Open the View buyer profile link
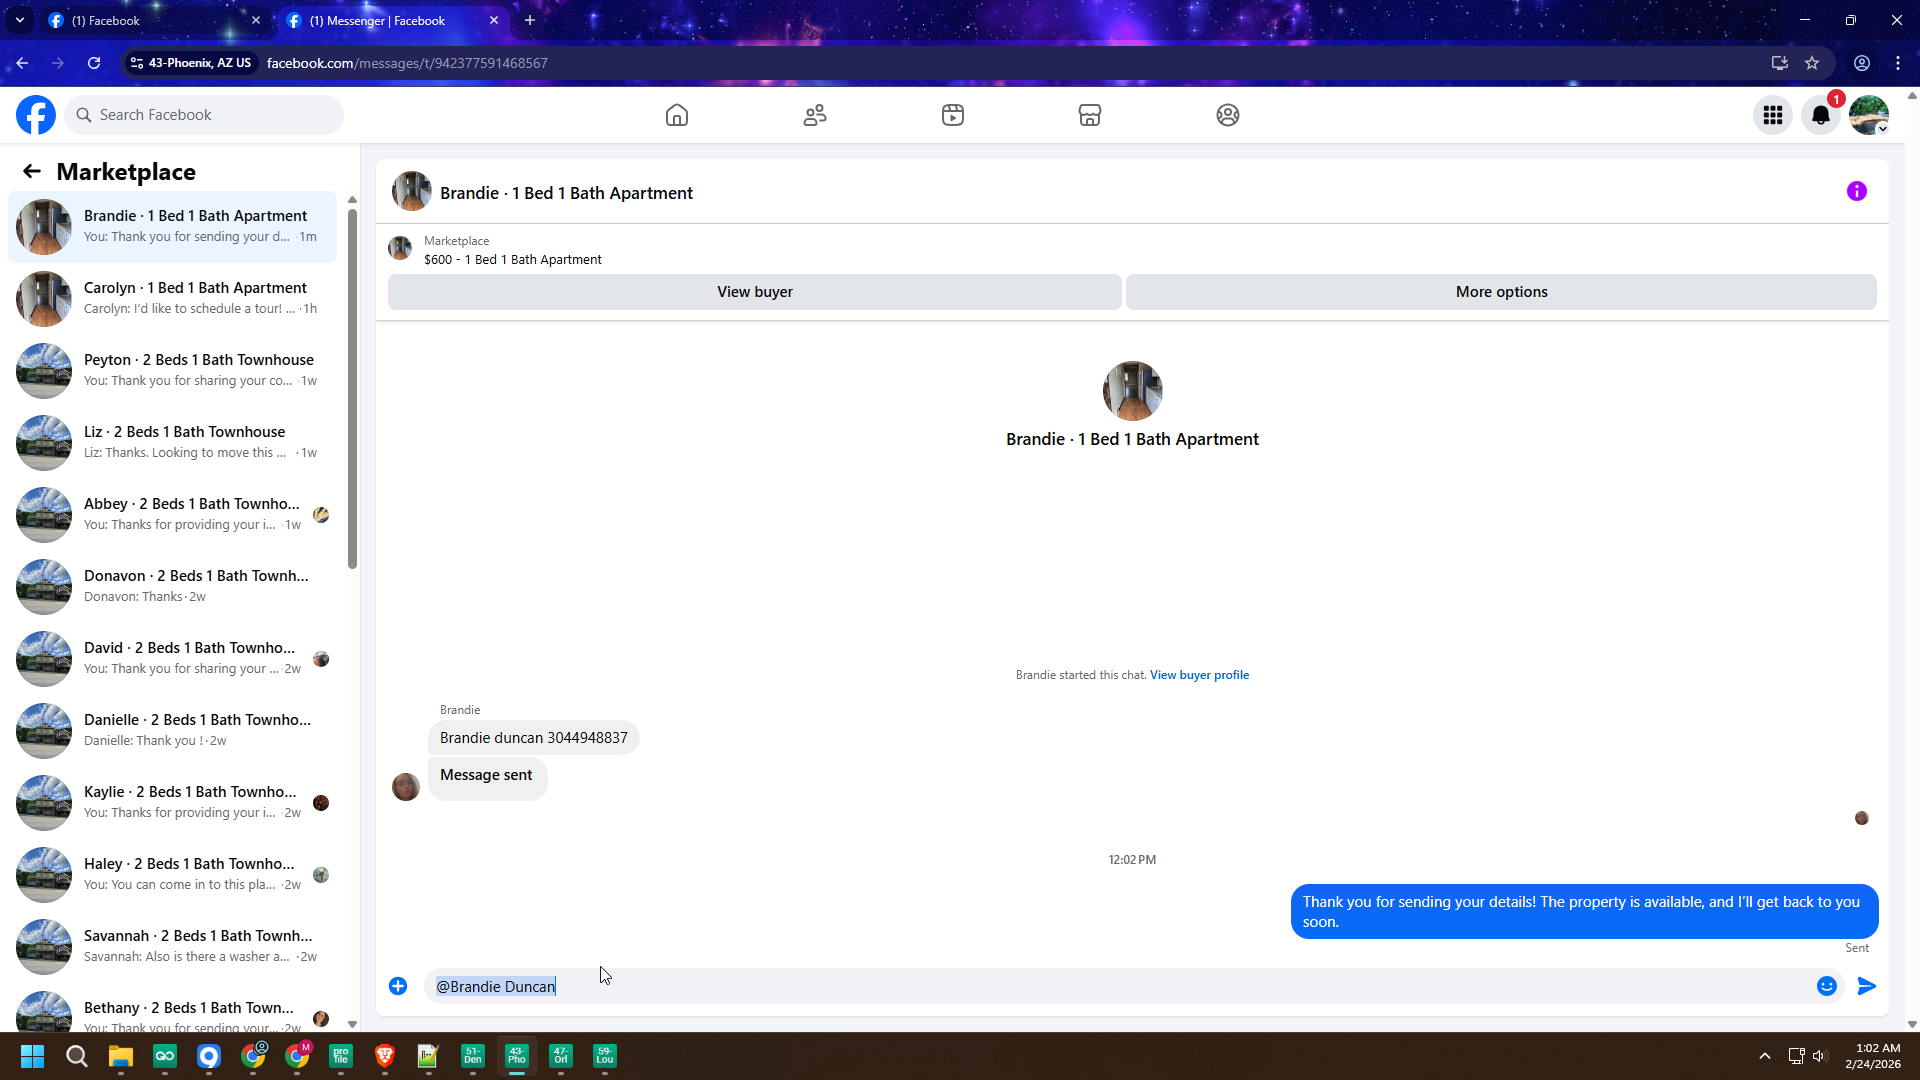This screenshot has width=1920, height=1080. (1199, 675)
